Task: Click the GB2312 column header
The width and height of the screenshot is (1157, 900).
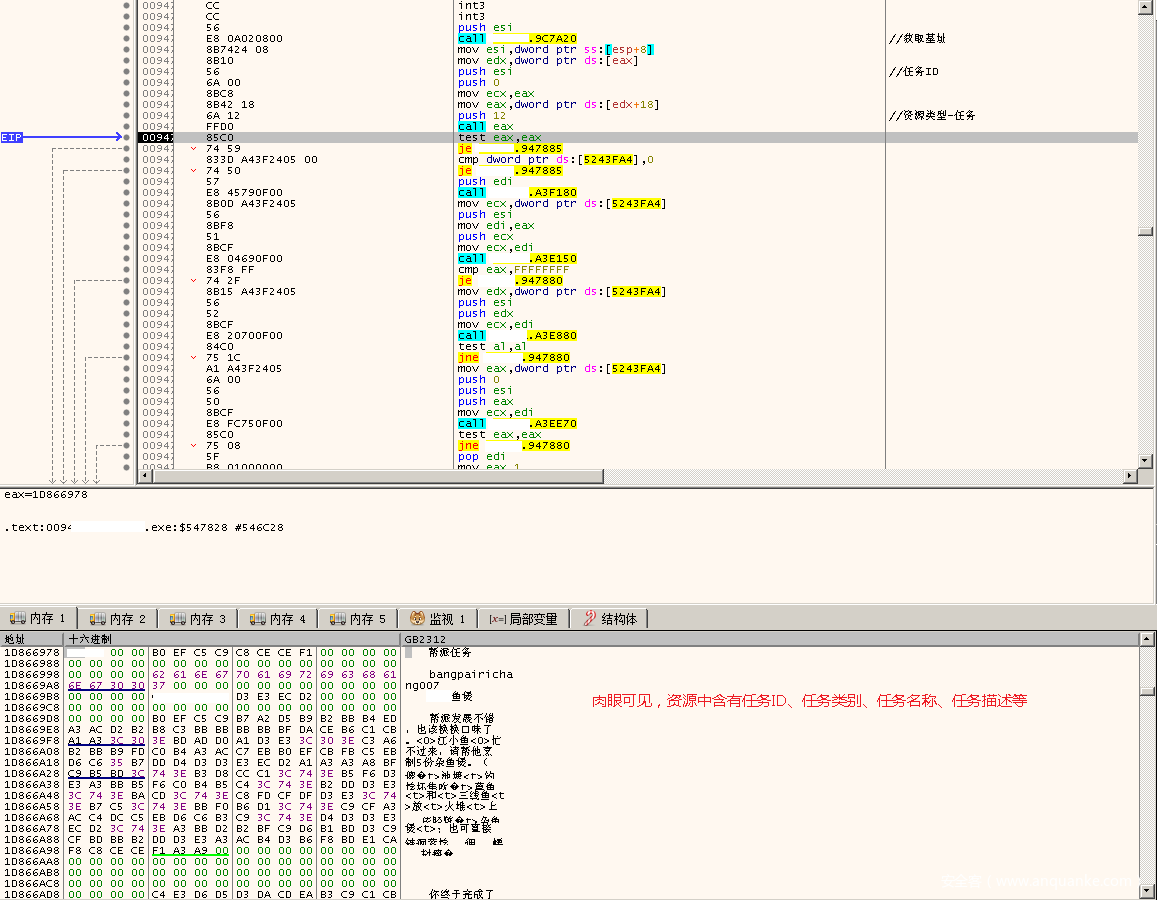Action: coord(425,639)
